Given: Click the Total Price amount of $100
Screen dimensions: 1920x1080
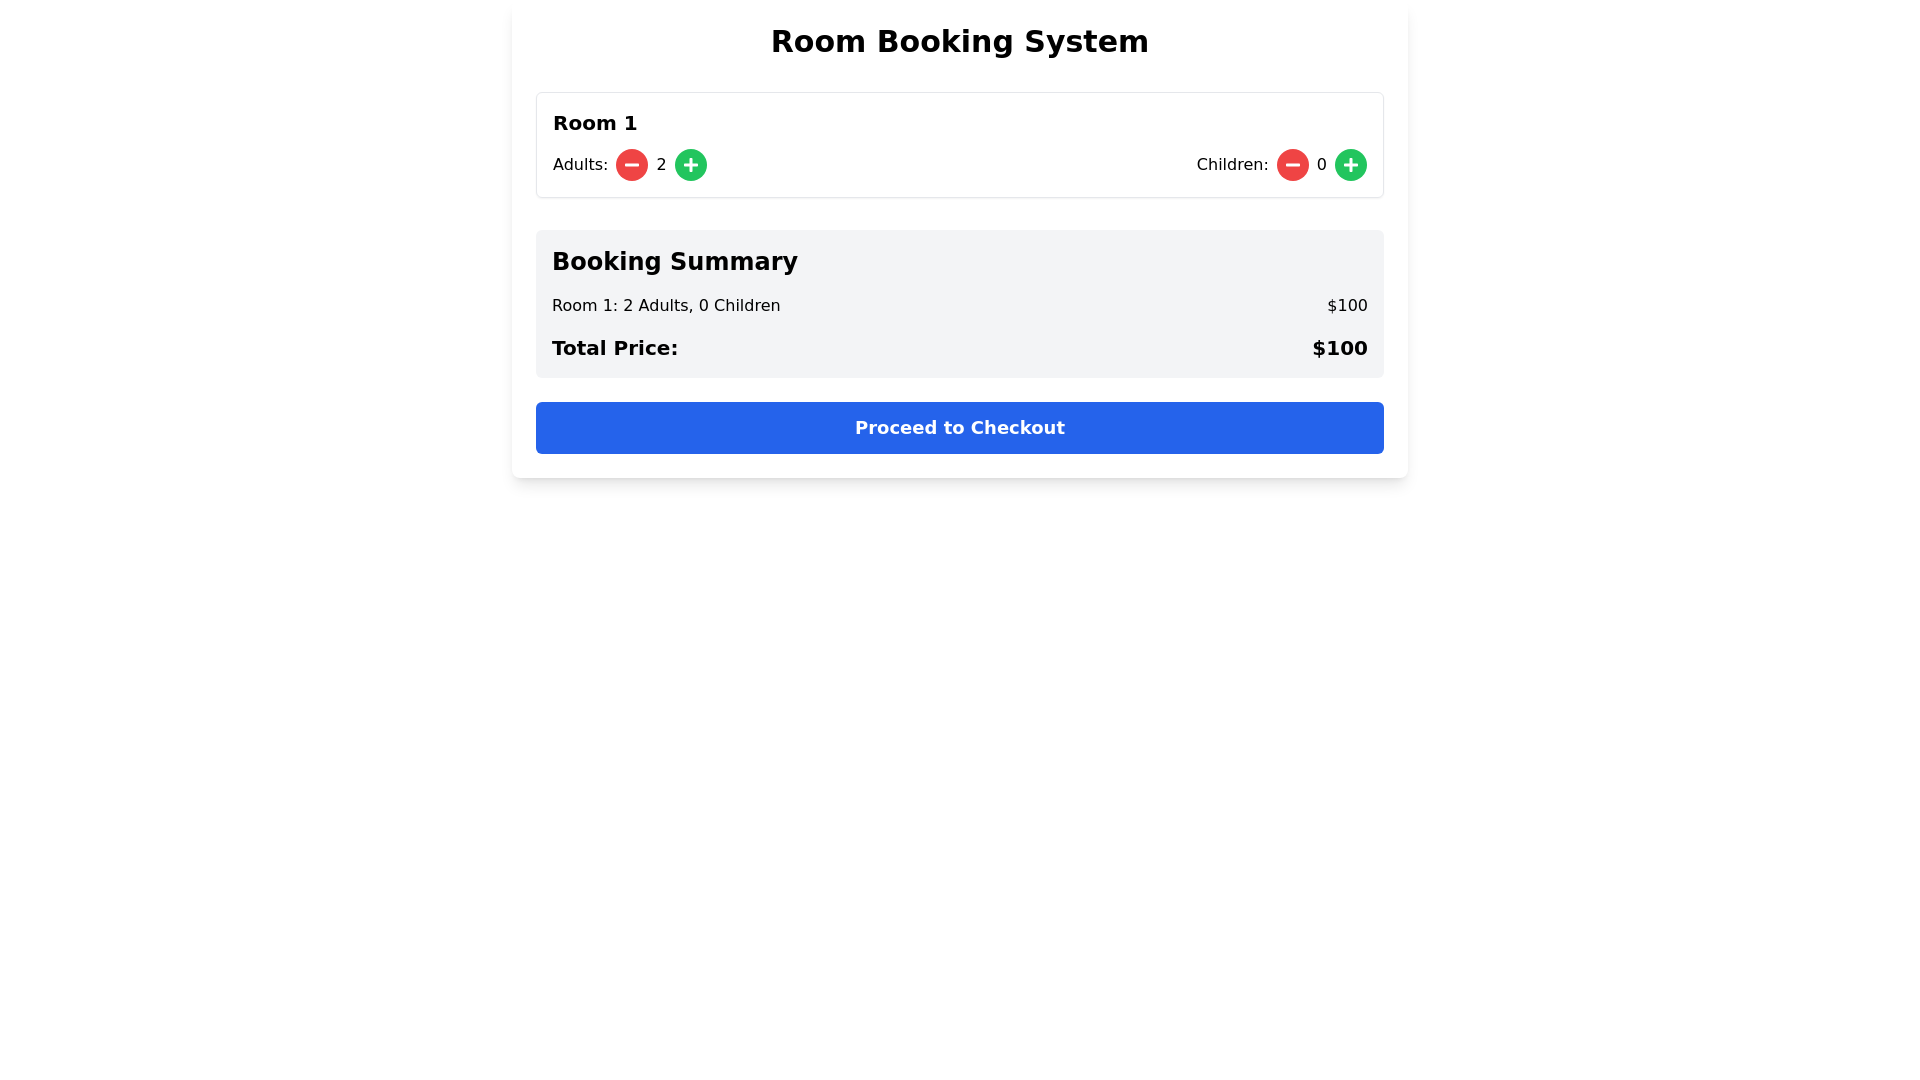Looking at the screenshot, I should 1339,348.
